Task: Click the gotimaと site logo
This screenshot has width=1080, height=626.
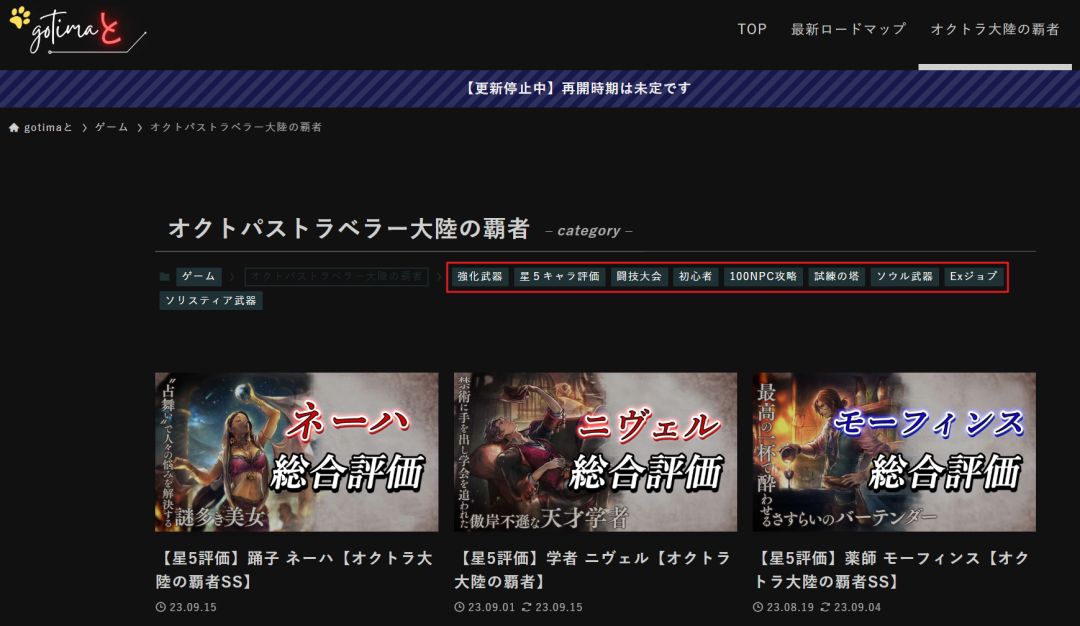Action: coord(78,30)
